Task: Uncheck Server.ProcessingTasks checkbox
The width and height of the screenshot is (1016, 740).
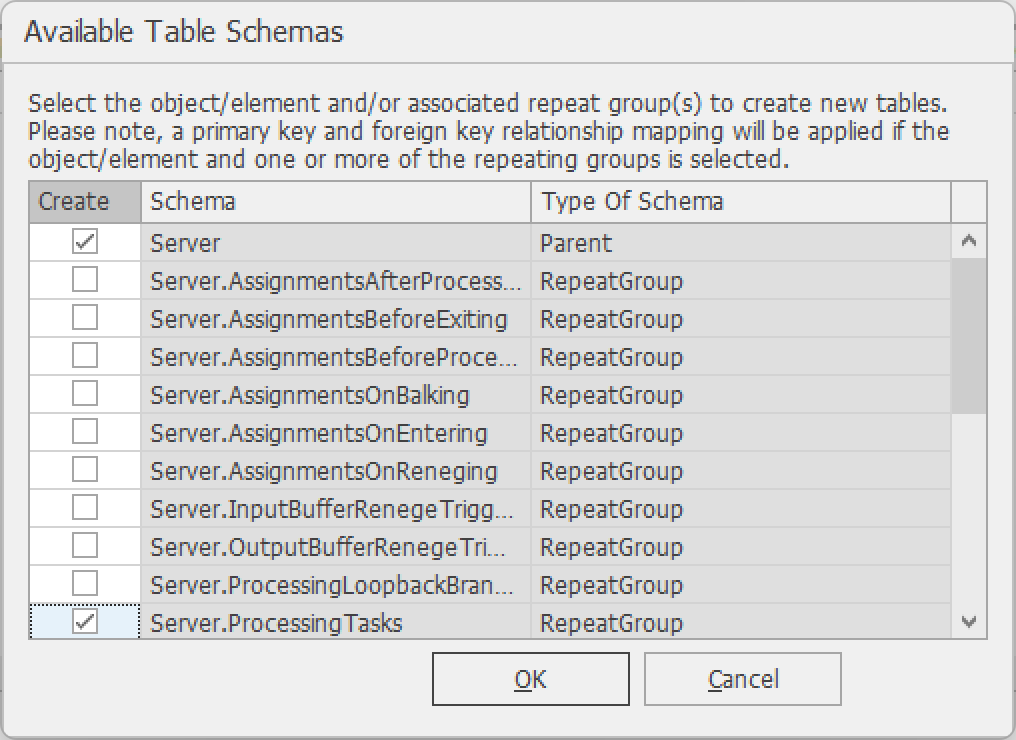Action: tap(85, 622)
